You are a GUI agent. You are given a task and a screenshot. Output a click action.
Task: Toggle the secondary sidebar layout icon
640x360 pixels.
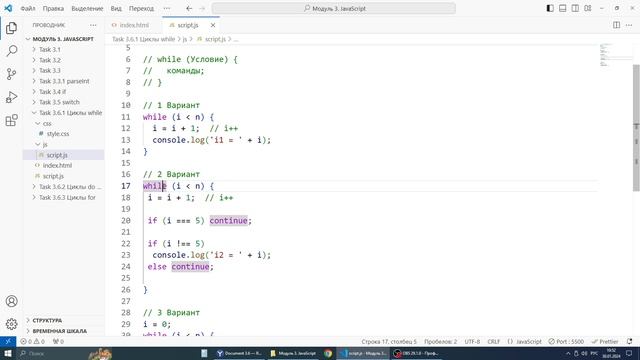tap(575, 8)
